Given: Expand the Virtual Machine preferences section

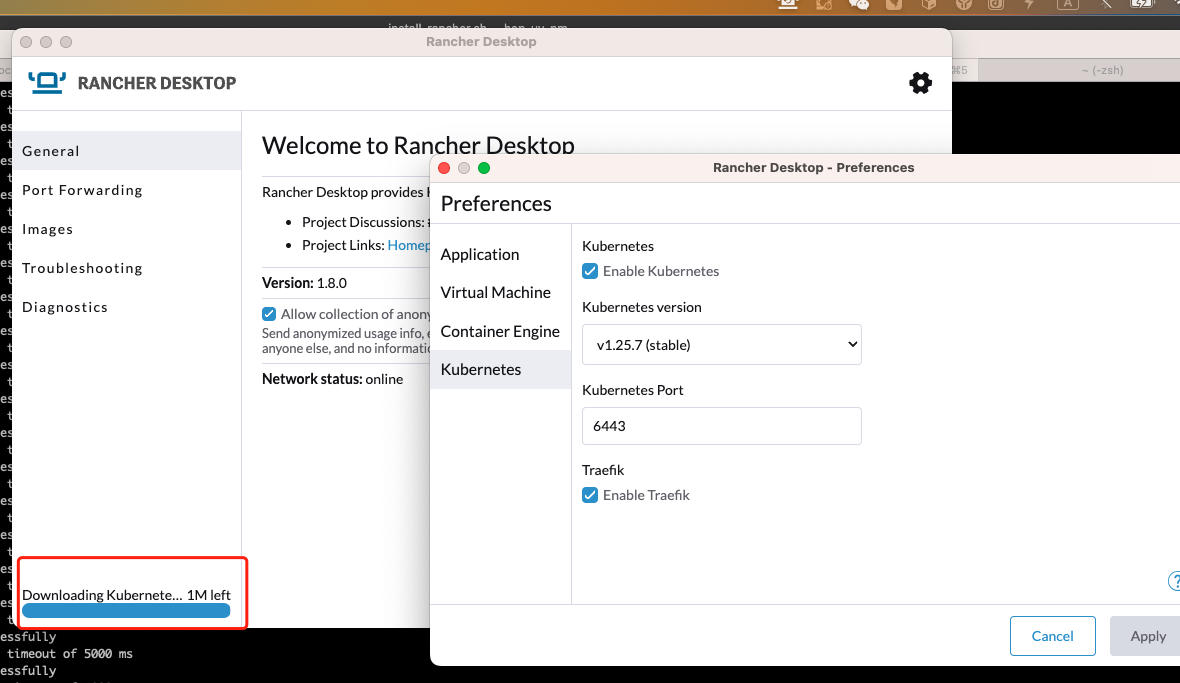Looking at the screenshot, I should click(496, 292).
